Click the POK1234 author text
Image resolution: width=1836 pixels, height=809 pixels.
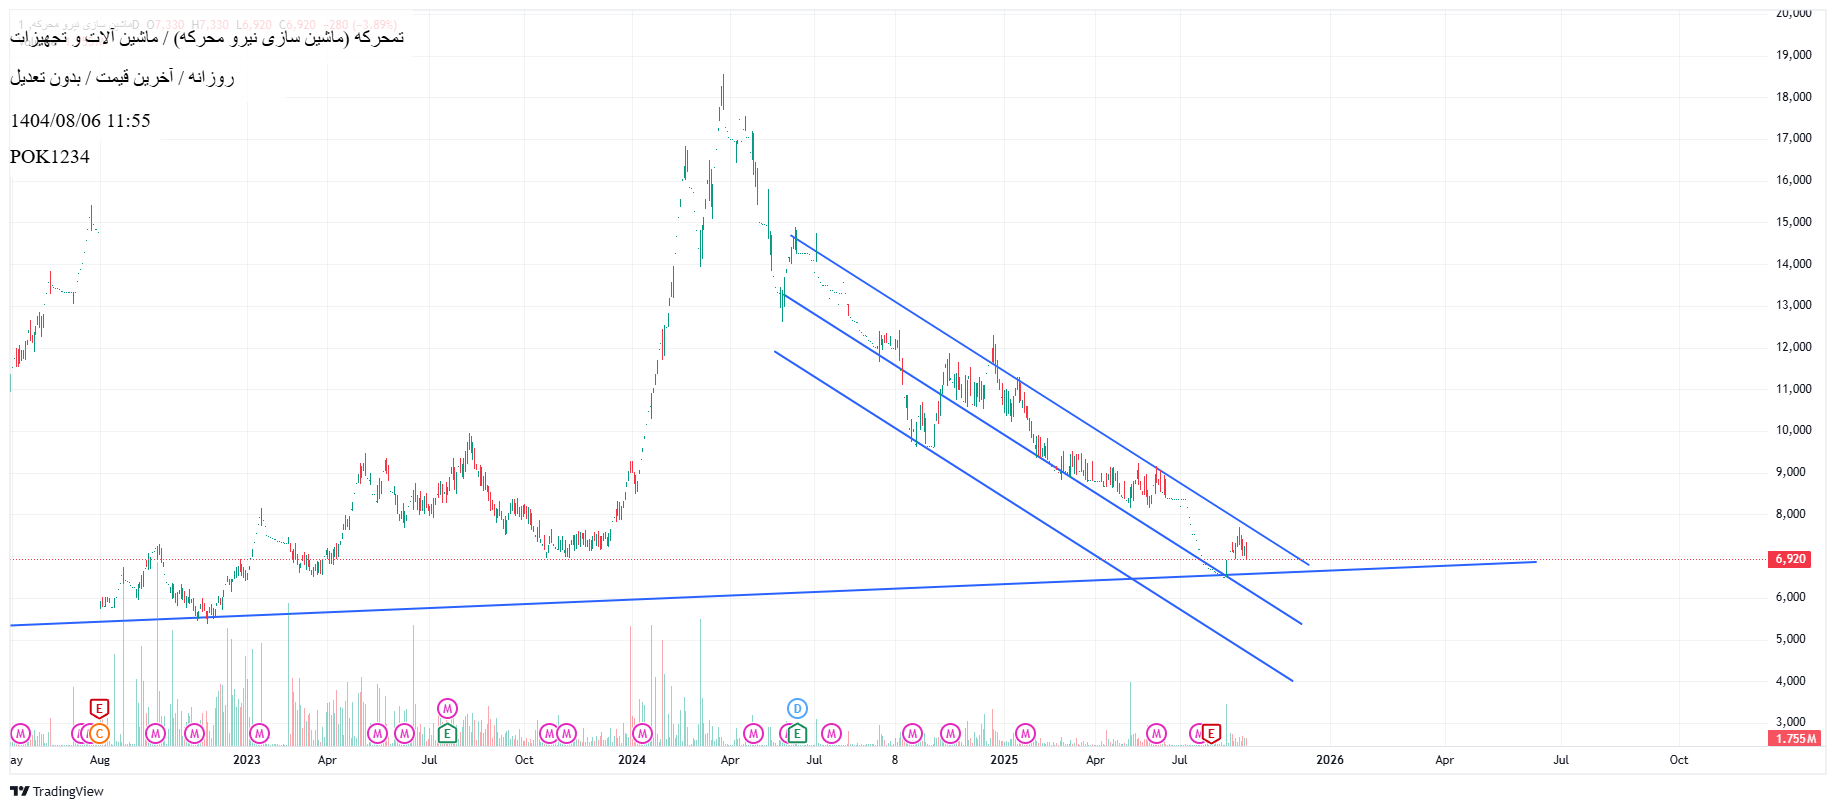pos(50,157)
